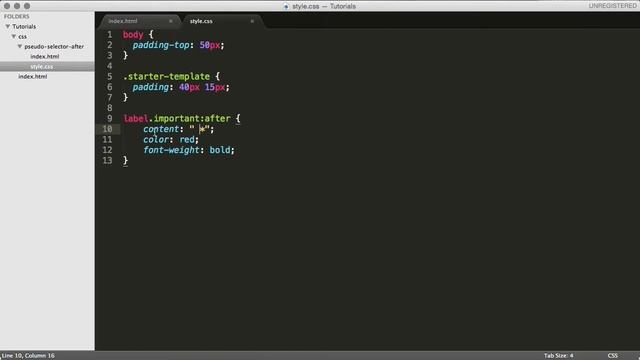The height and width of the screenshot is (360, 640).
Task: Click '.important:after' in the selector
Action: tap(189, 118)
